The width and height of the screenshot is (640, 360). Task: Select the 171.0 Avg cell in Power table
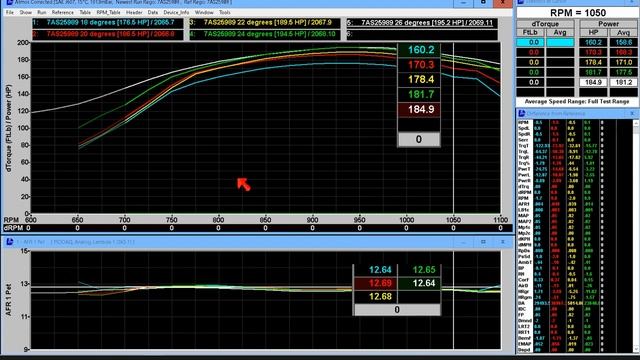tap(623, 62)
